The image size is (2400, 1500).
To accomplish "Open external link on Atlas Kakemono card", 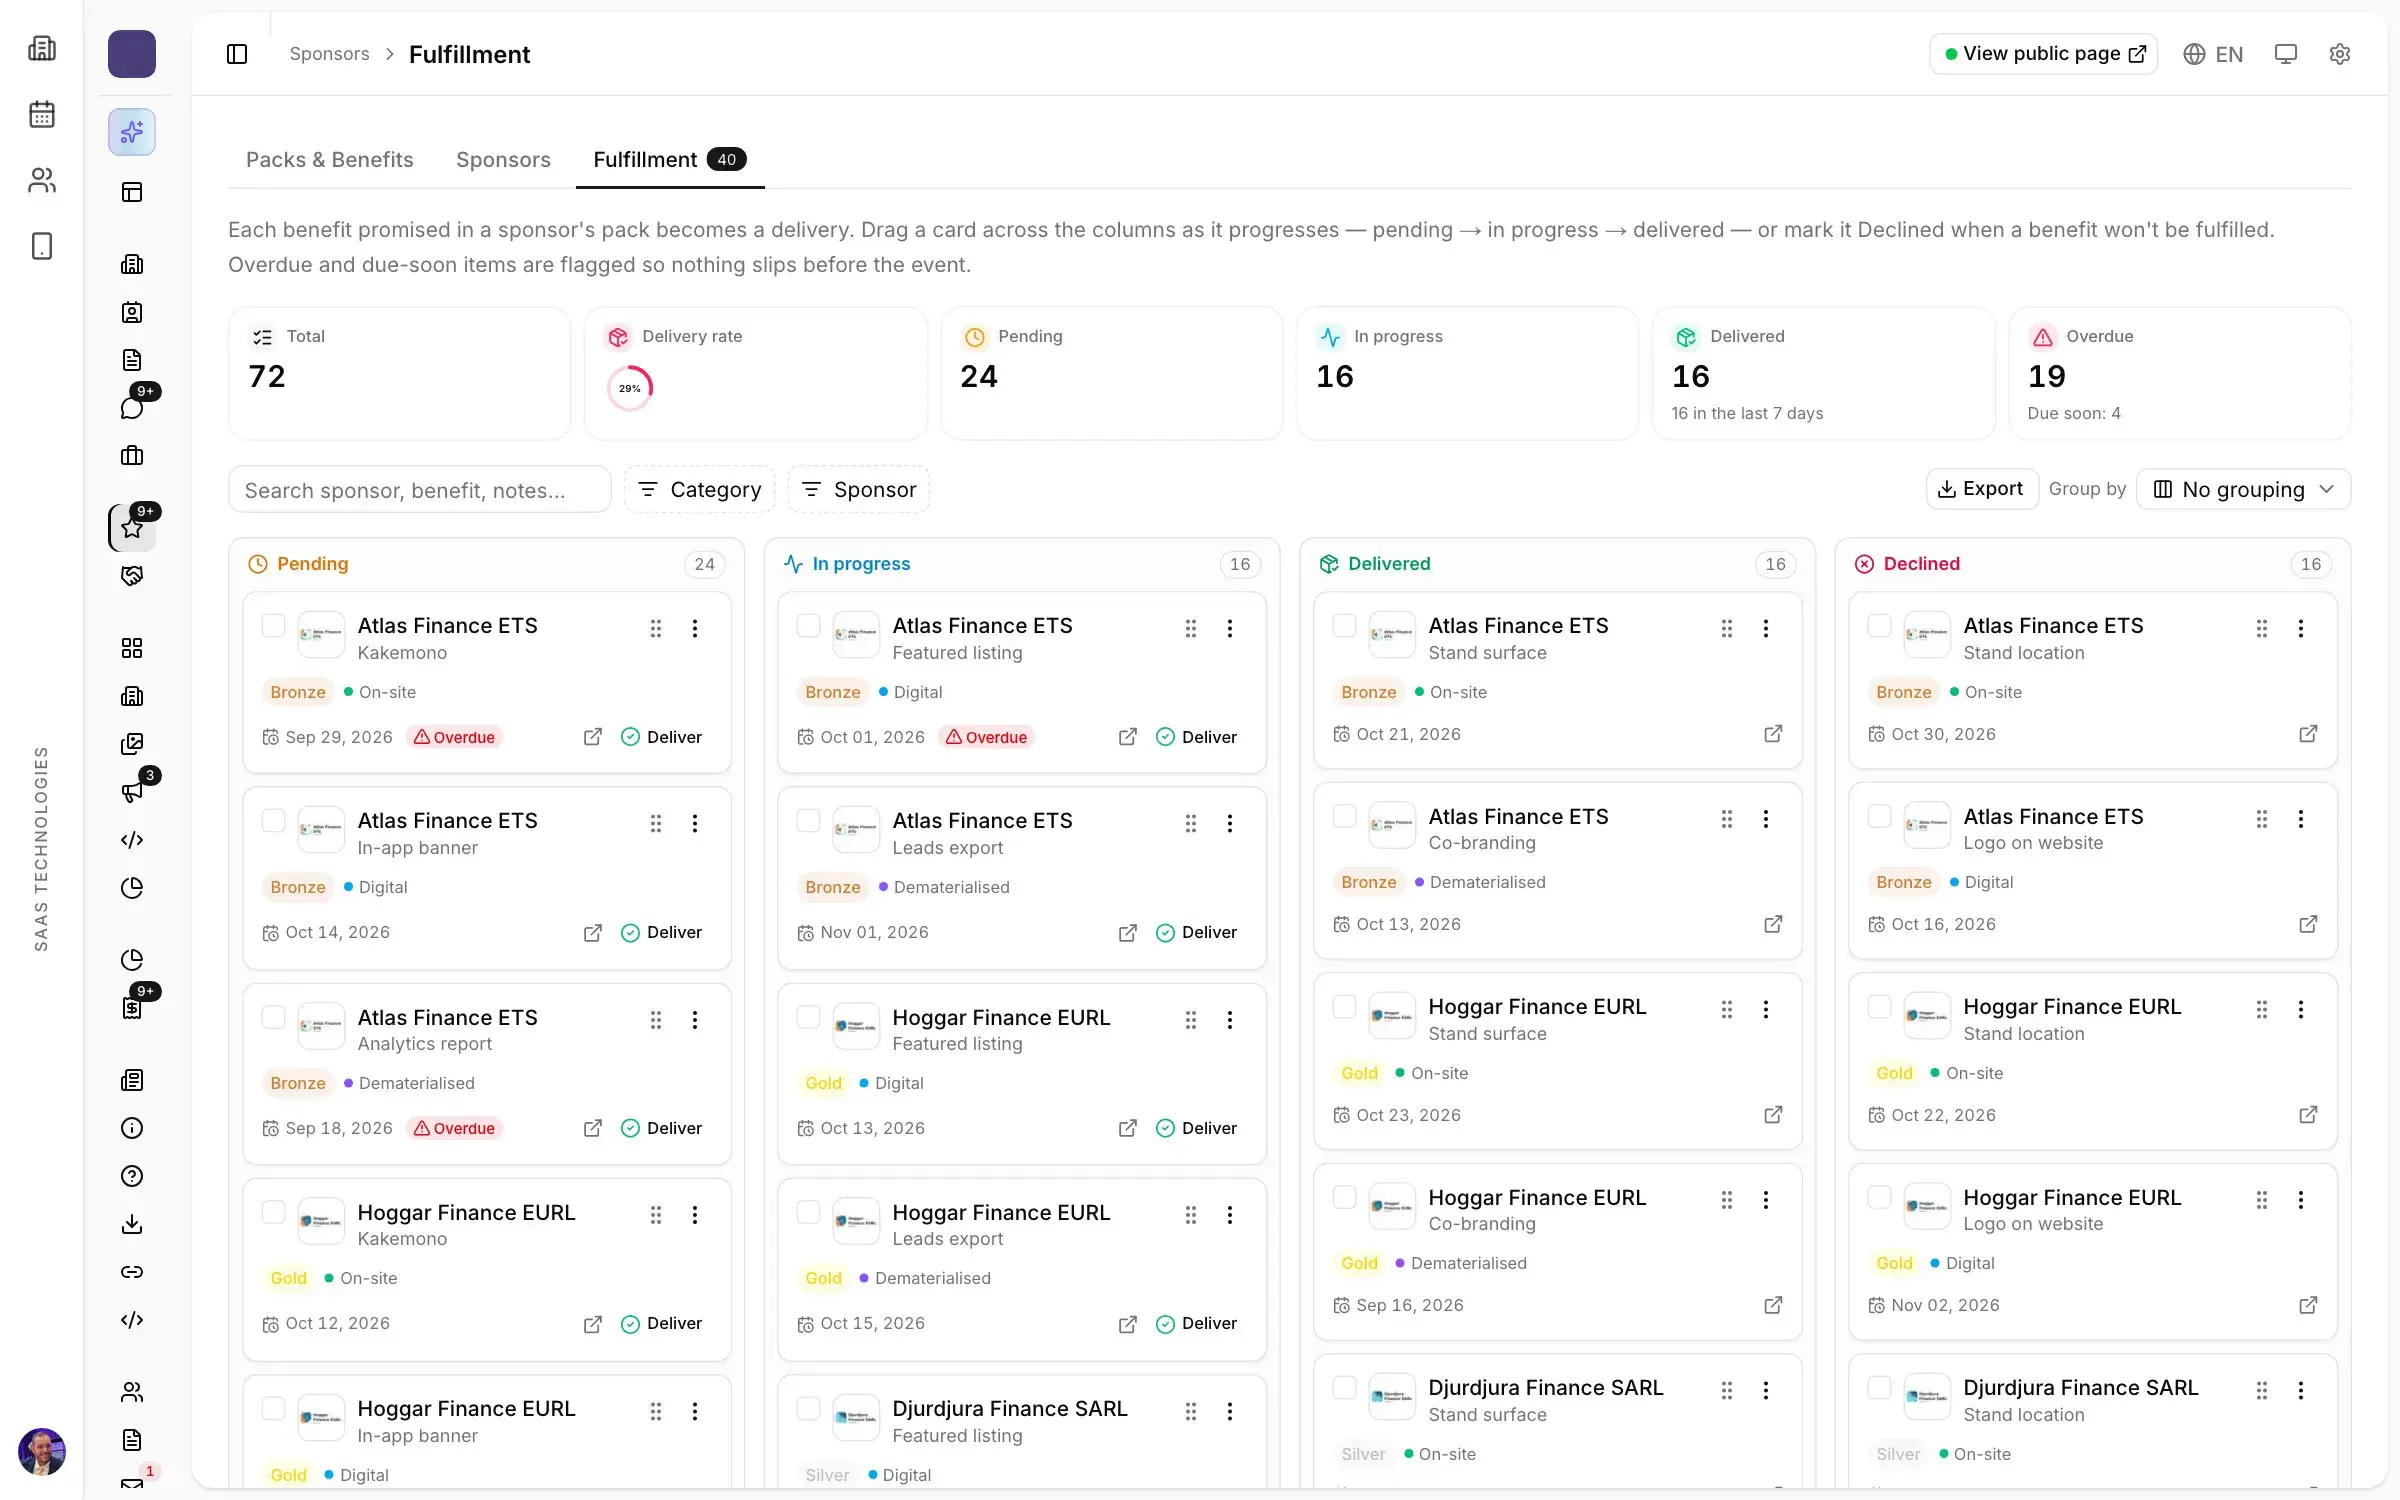I will coord(593,737).
